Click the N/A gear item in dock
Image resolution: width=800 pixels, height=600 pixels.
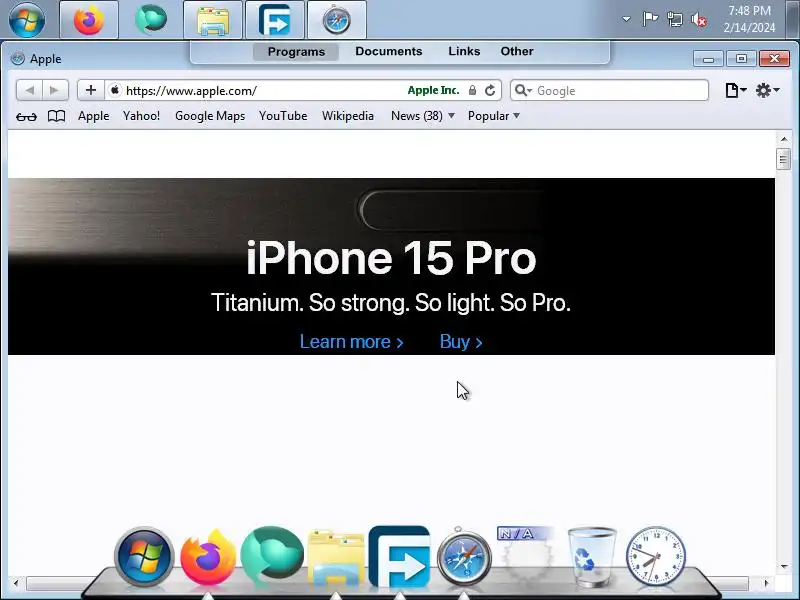(527, 555)
